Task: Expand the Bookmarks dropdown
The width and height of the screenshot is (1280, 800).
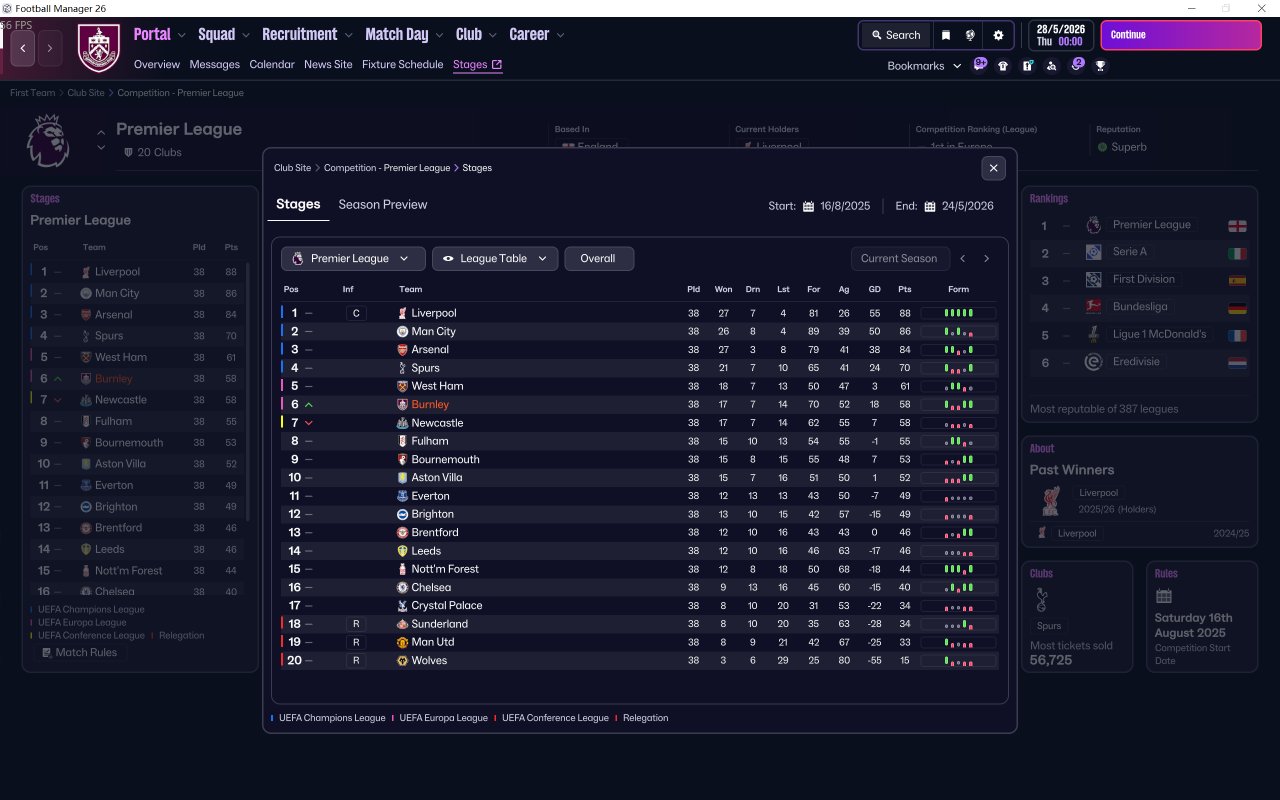Action: (x=924, y=66)
